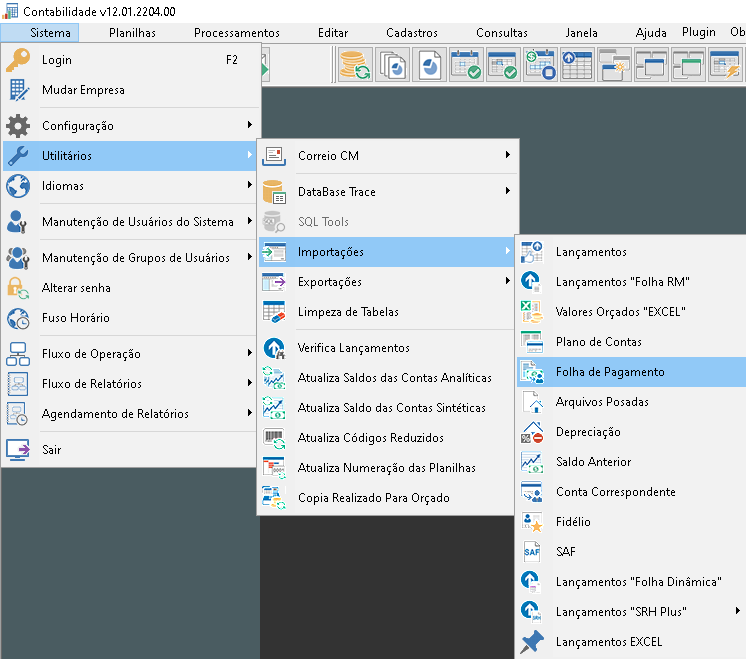Click the flowchart icon beside Fluxo de Operação

point(18,354)
